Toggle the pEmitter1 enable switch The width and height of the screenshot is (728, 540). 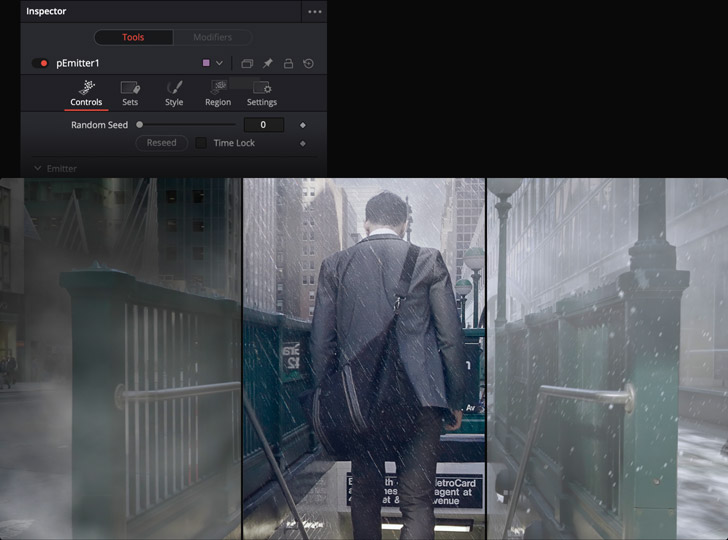[40, 63]
